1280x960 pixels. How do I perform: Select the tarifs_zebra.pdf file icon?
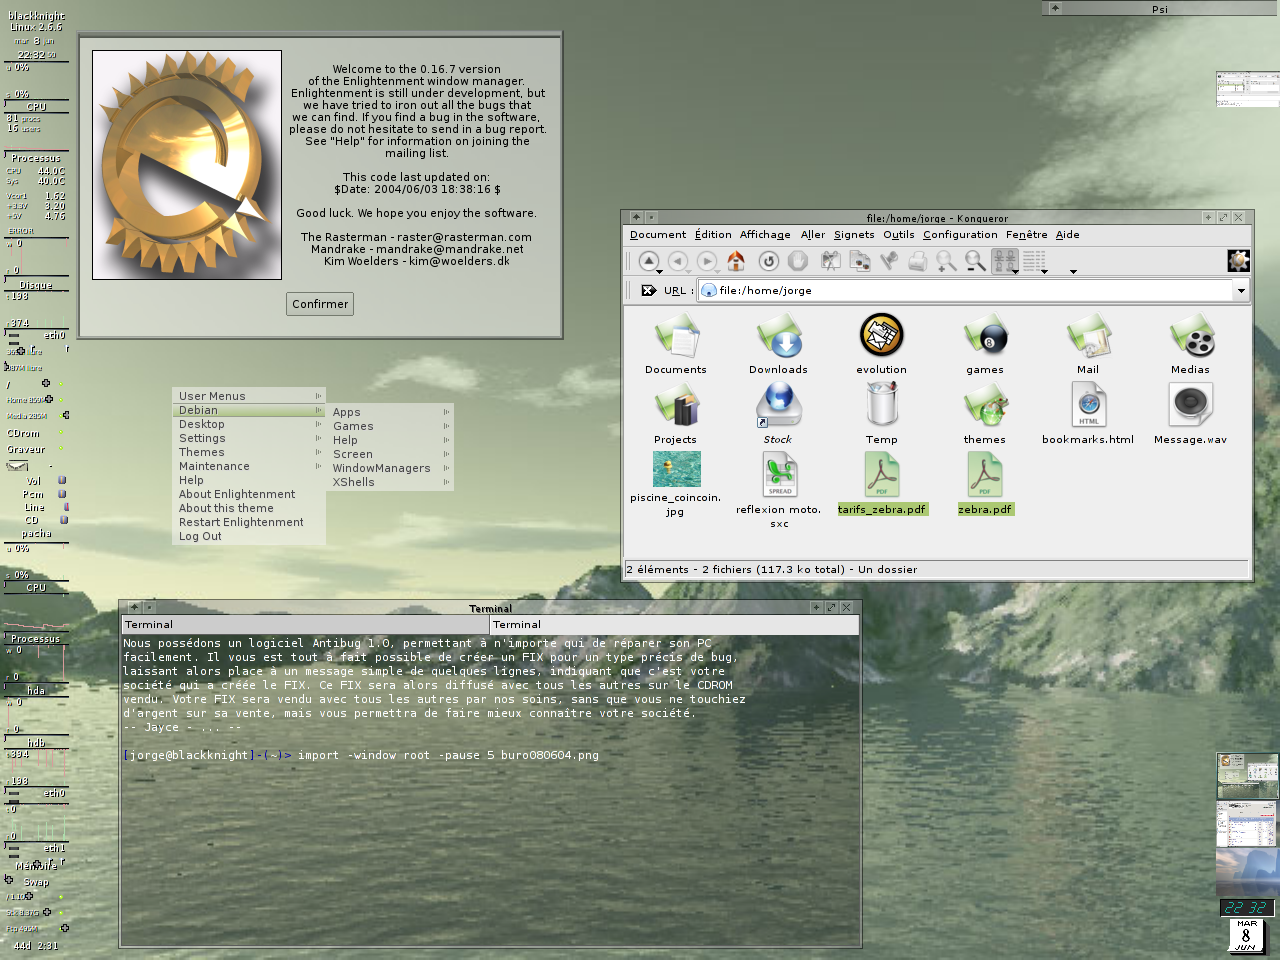881,475
